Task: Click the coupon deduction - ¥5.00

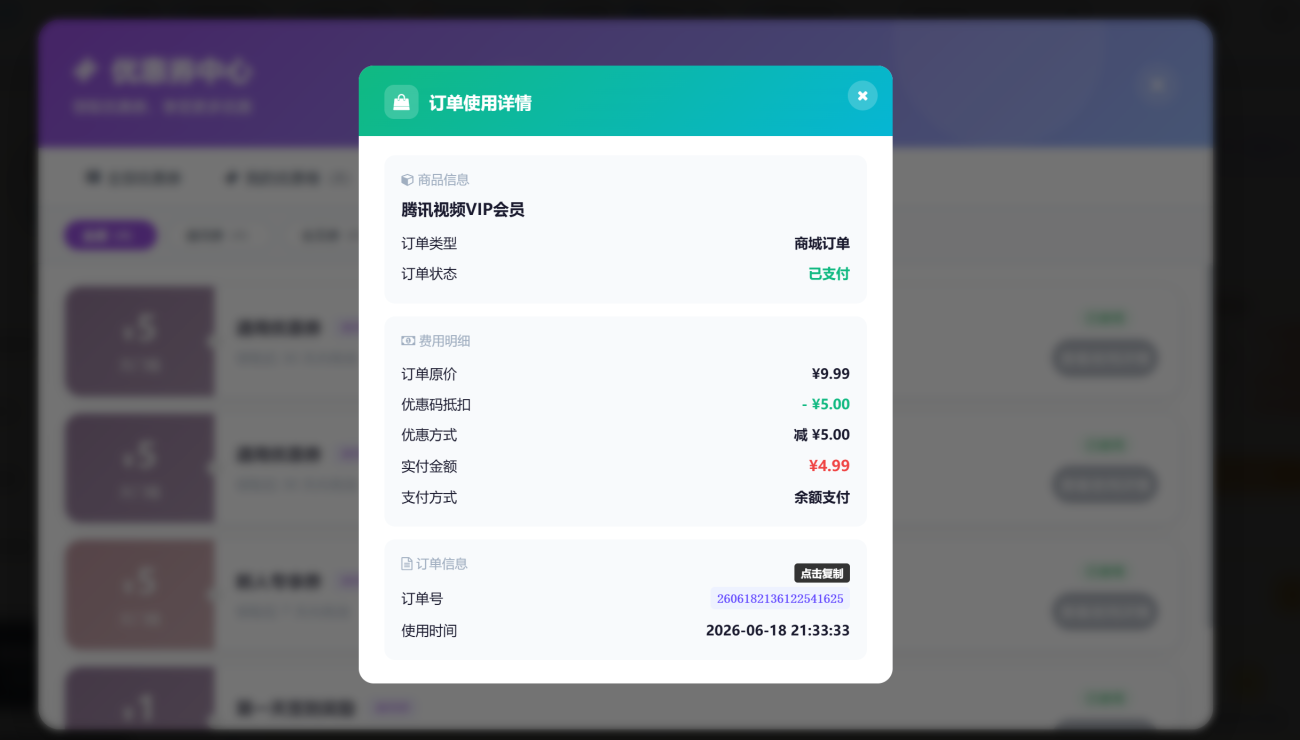Action: coord(826,404)
